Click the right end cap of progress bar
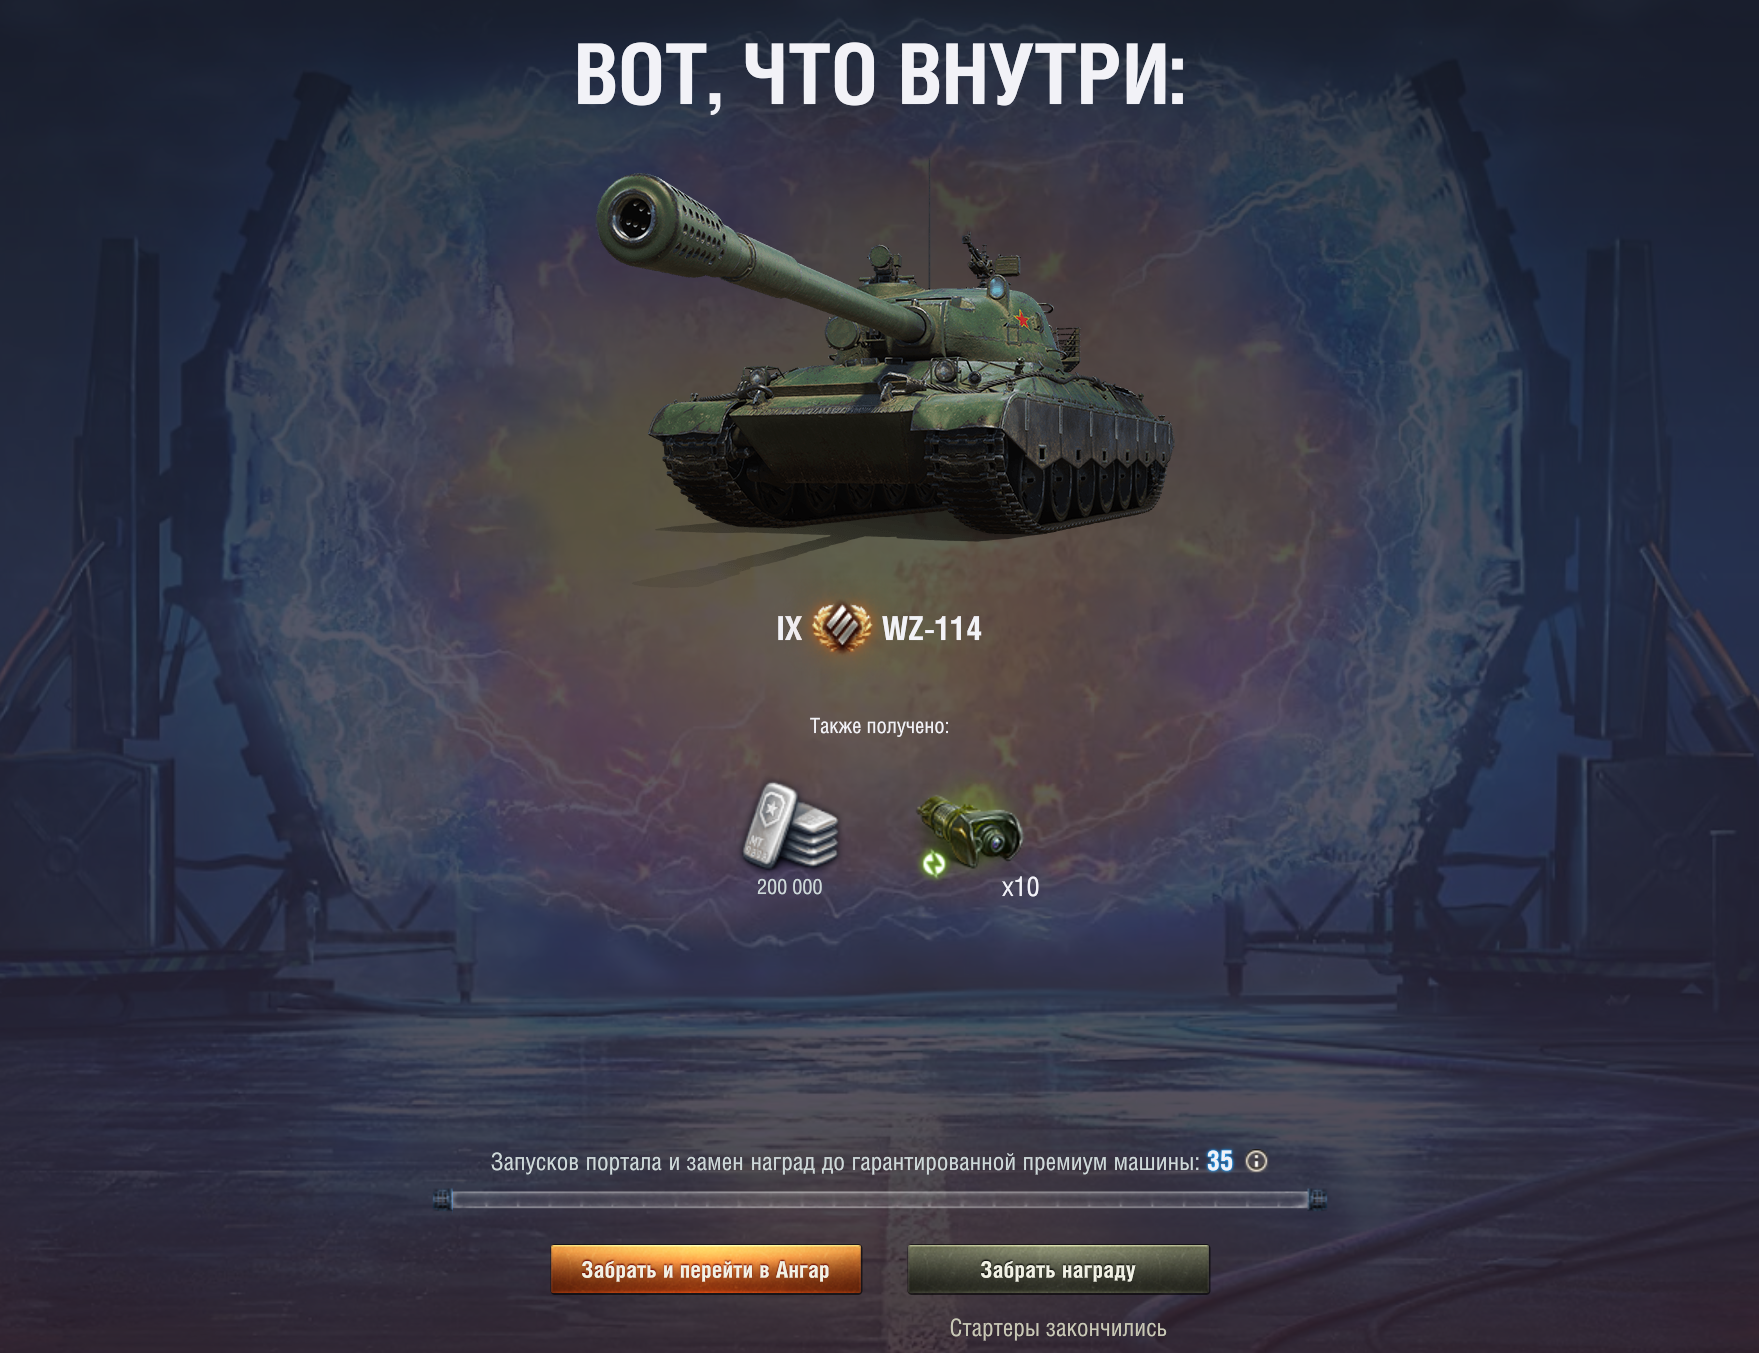This screenshot has width=1759, height=1353. tap(1317, 1199)
